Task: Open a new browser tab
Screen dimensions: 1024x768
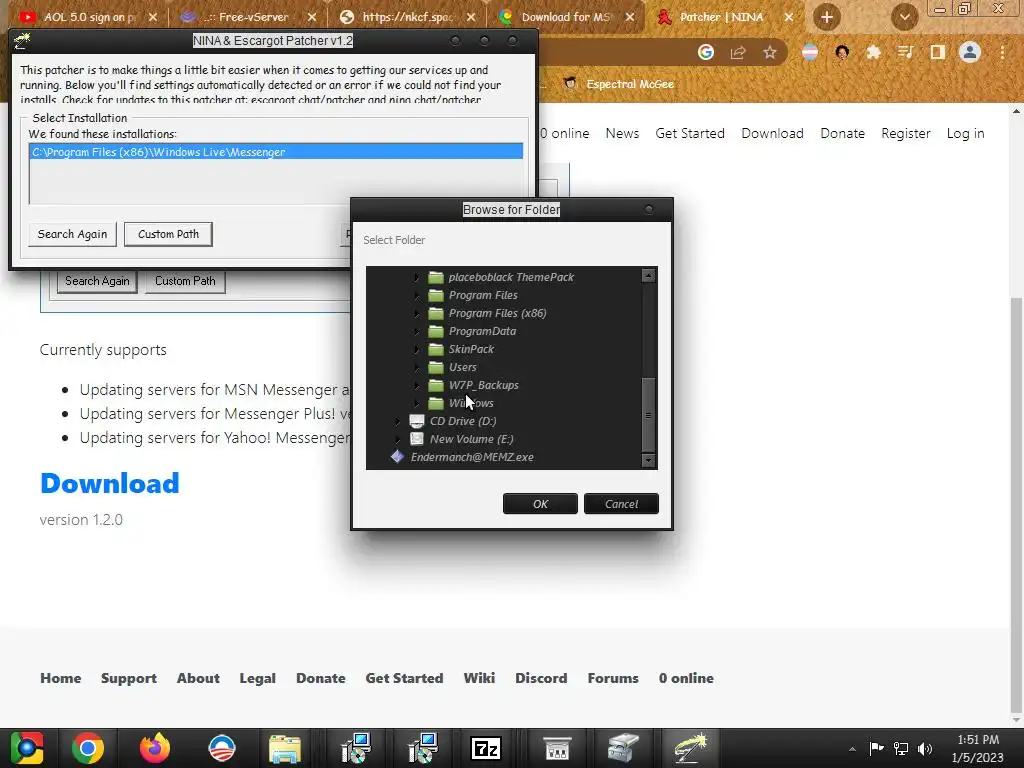Action: 827,17
